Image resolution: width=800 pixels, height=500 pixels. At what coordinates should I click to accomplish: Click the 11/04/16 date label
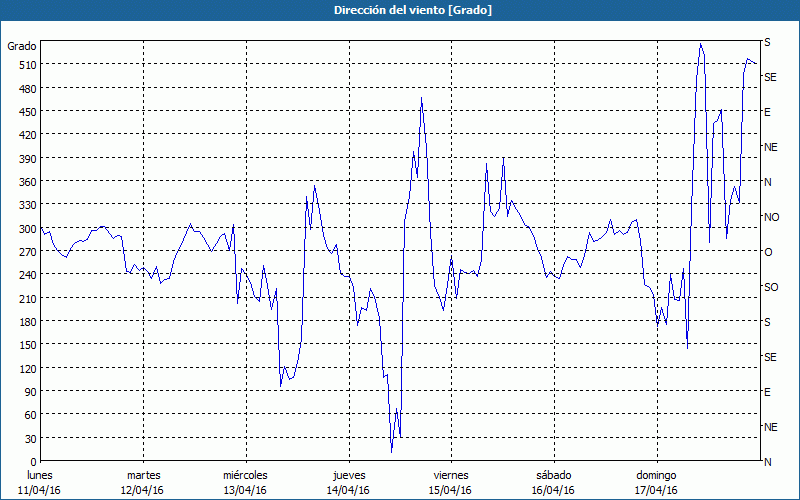click(40, 490)
